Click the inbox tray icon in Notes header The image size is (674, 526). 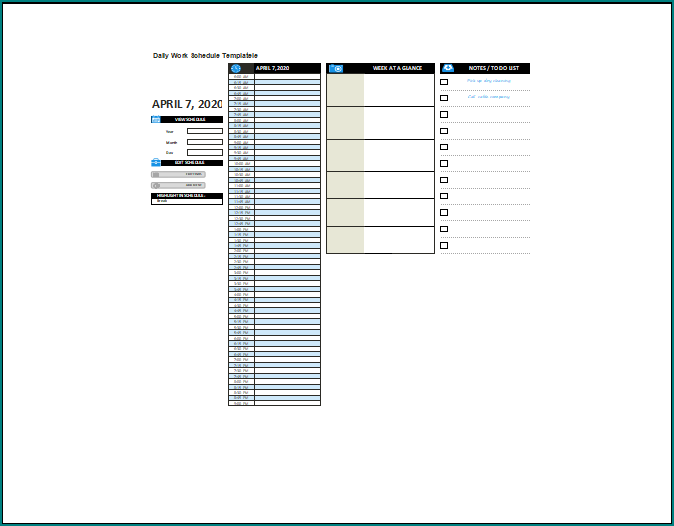coord(448,68)
